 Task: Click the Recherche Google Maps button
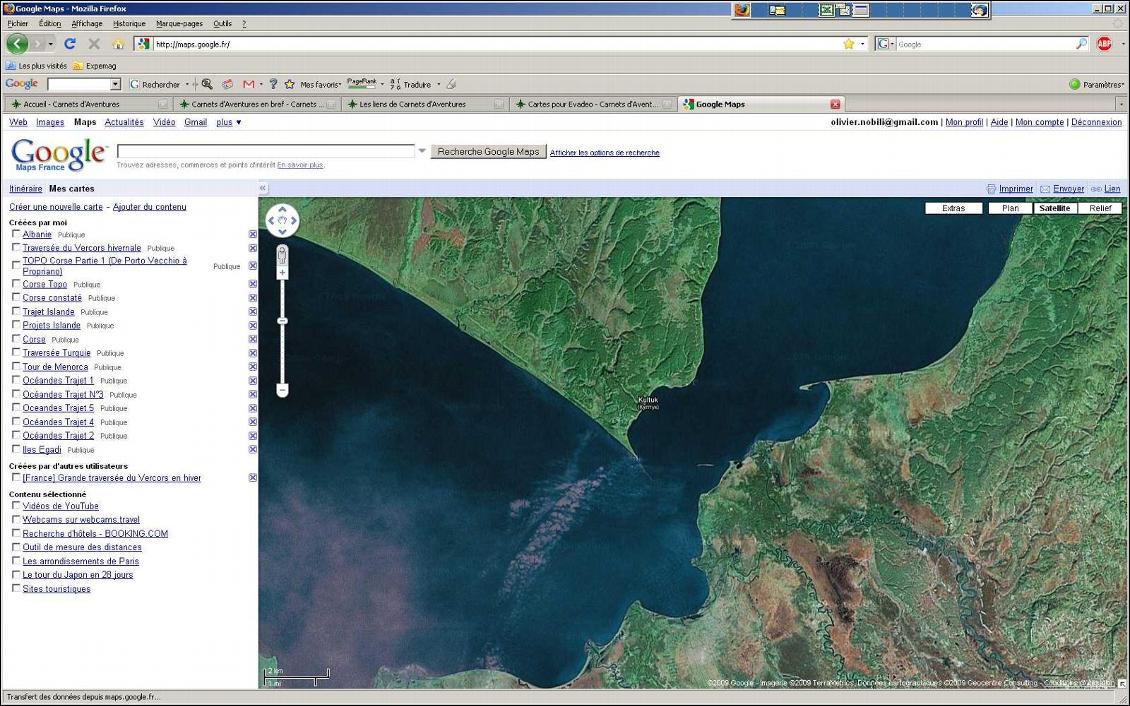(488, 151)
